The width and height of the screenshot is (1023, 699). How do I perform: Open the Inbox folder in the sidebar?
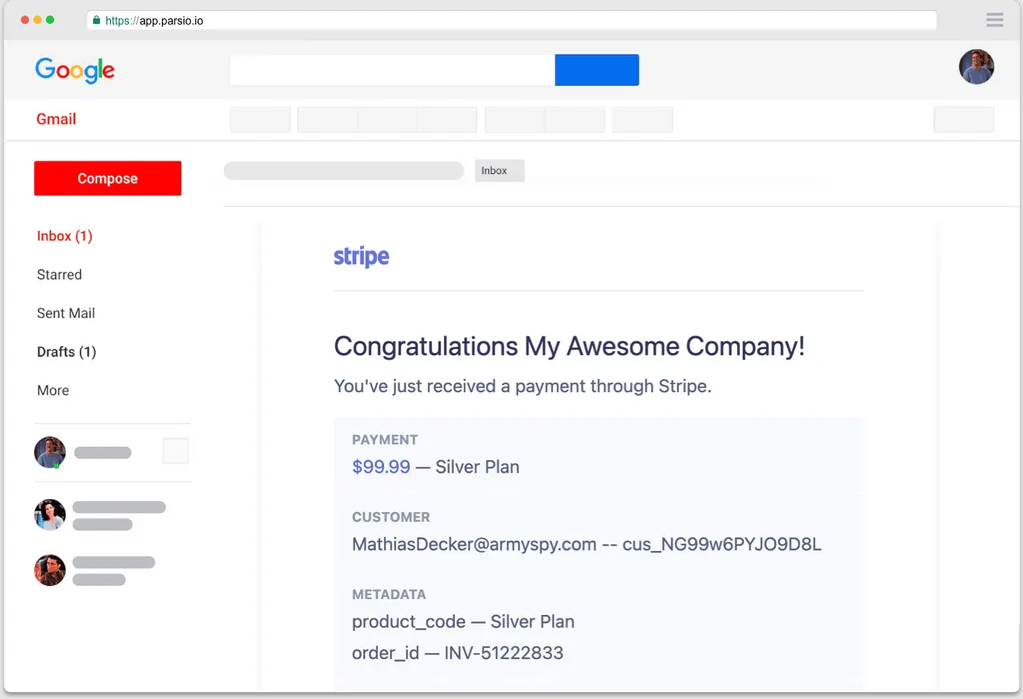[64, 235]
